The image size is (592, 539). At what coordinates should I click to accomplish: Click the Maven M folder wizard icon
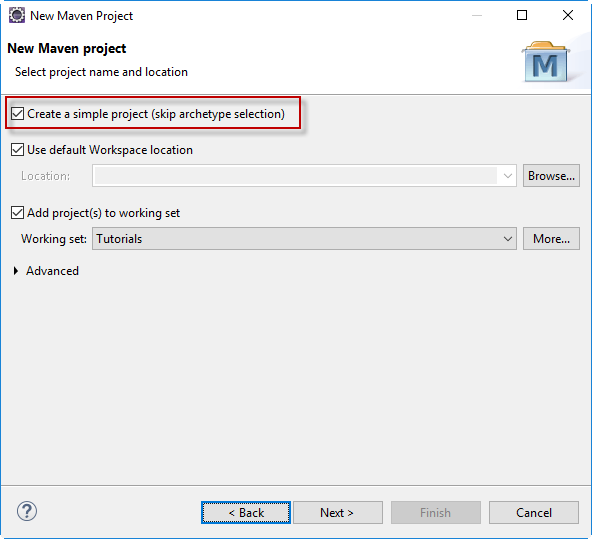point(546,62)
